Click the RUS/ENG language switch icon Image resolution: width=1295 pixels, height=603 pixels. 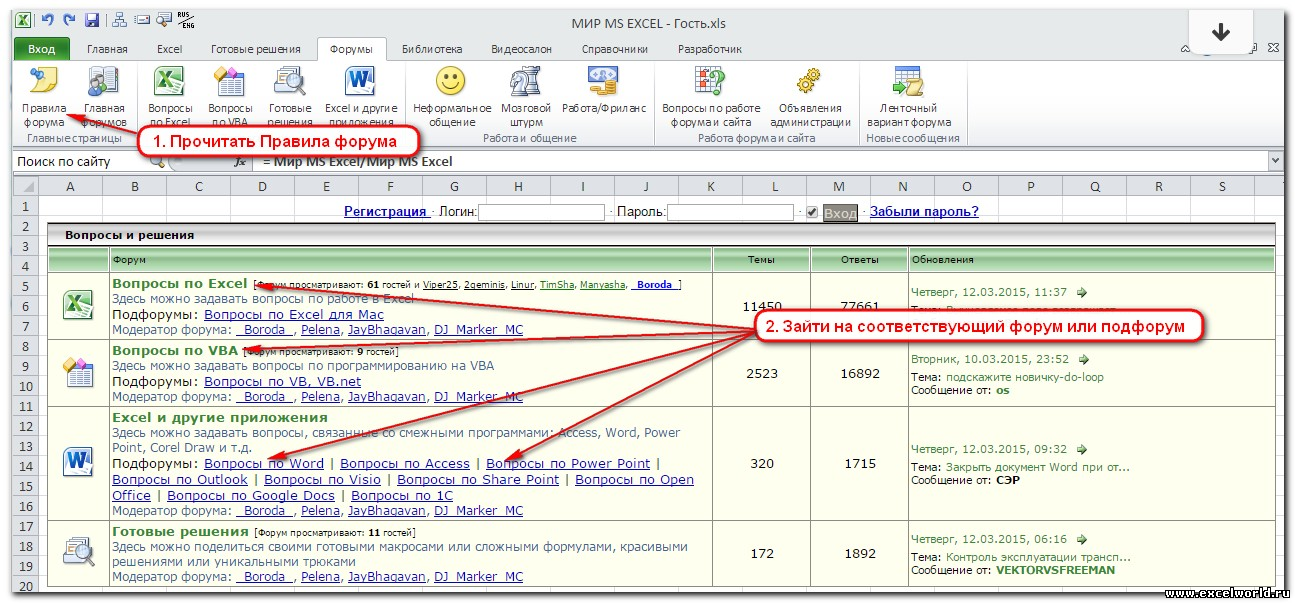(185, 19)
